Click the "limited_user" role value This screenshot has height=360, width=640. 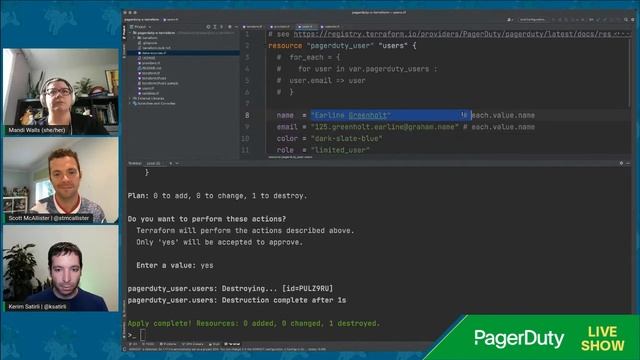click(340, 150)
